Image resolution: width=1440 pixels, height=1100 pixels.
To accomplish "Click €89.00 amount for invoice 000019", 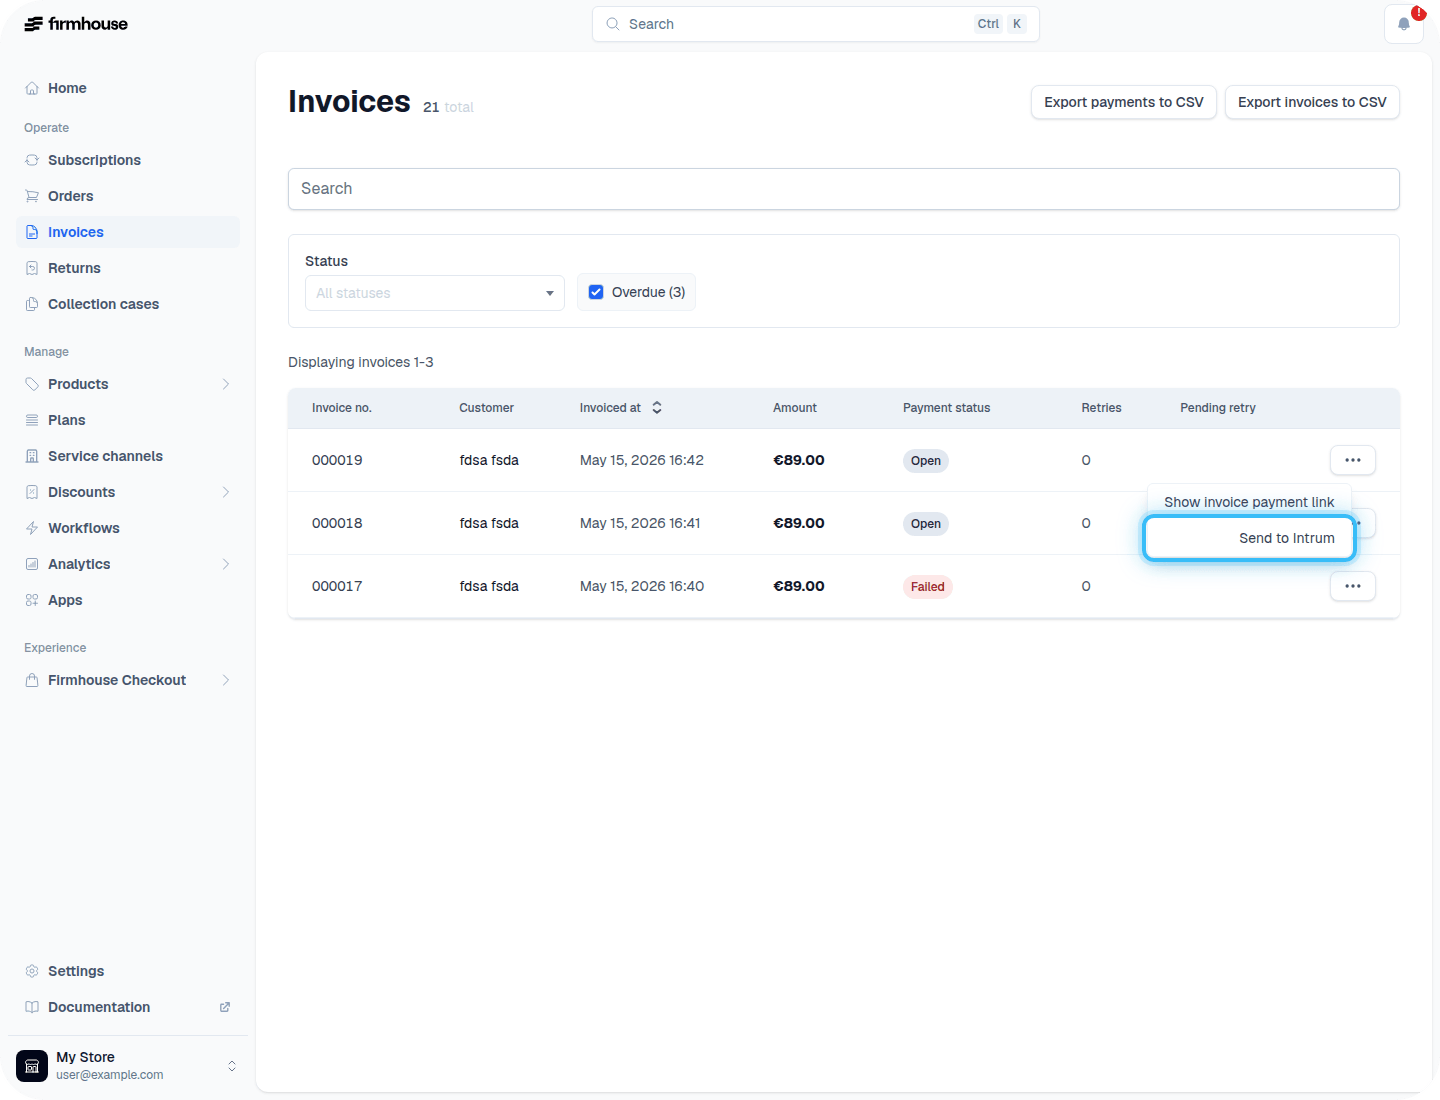I will 799,460.
